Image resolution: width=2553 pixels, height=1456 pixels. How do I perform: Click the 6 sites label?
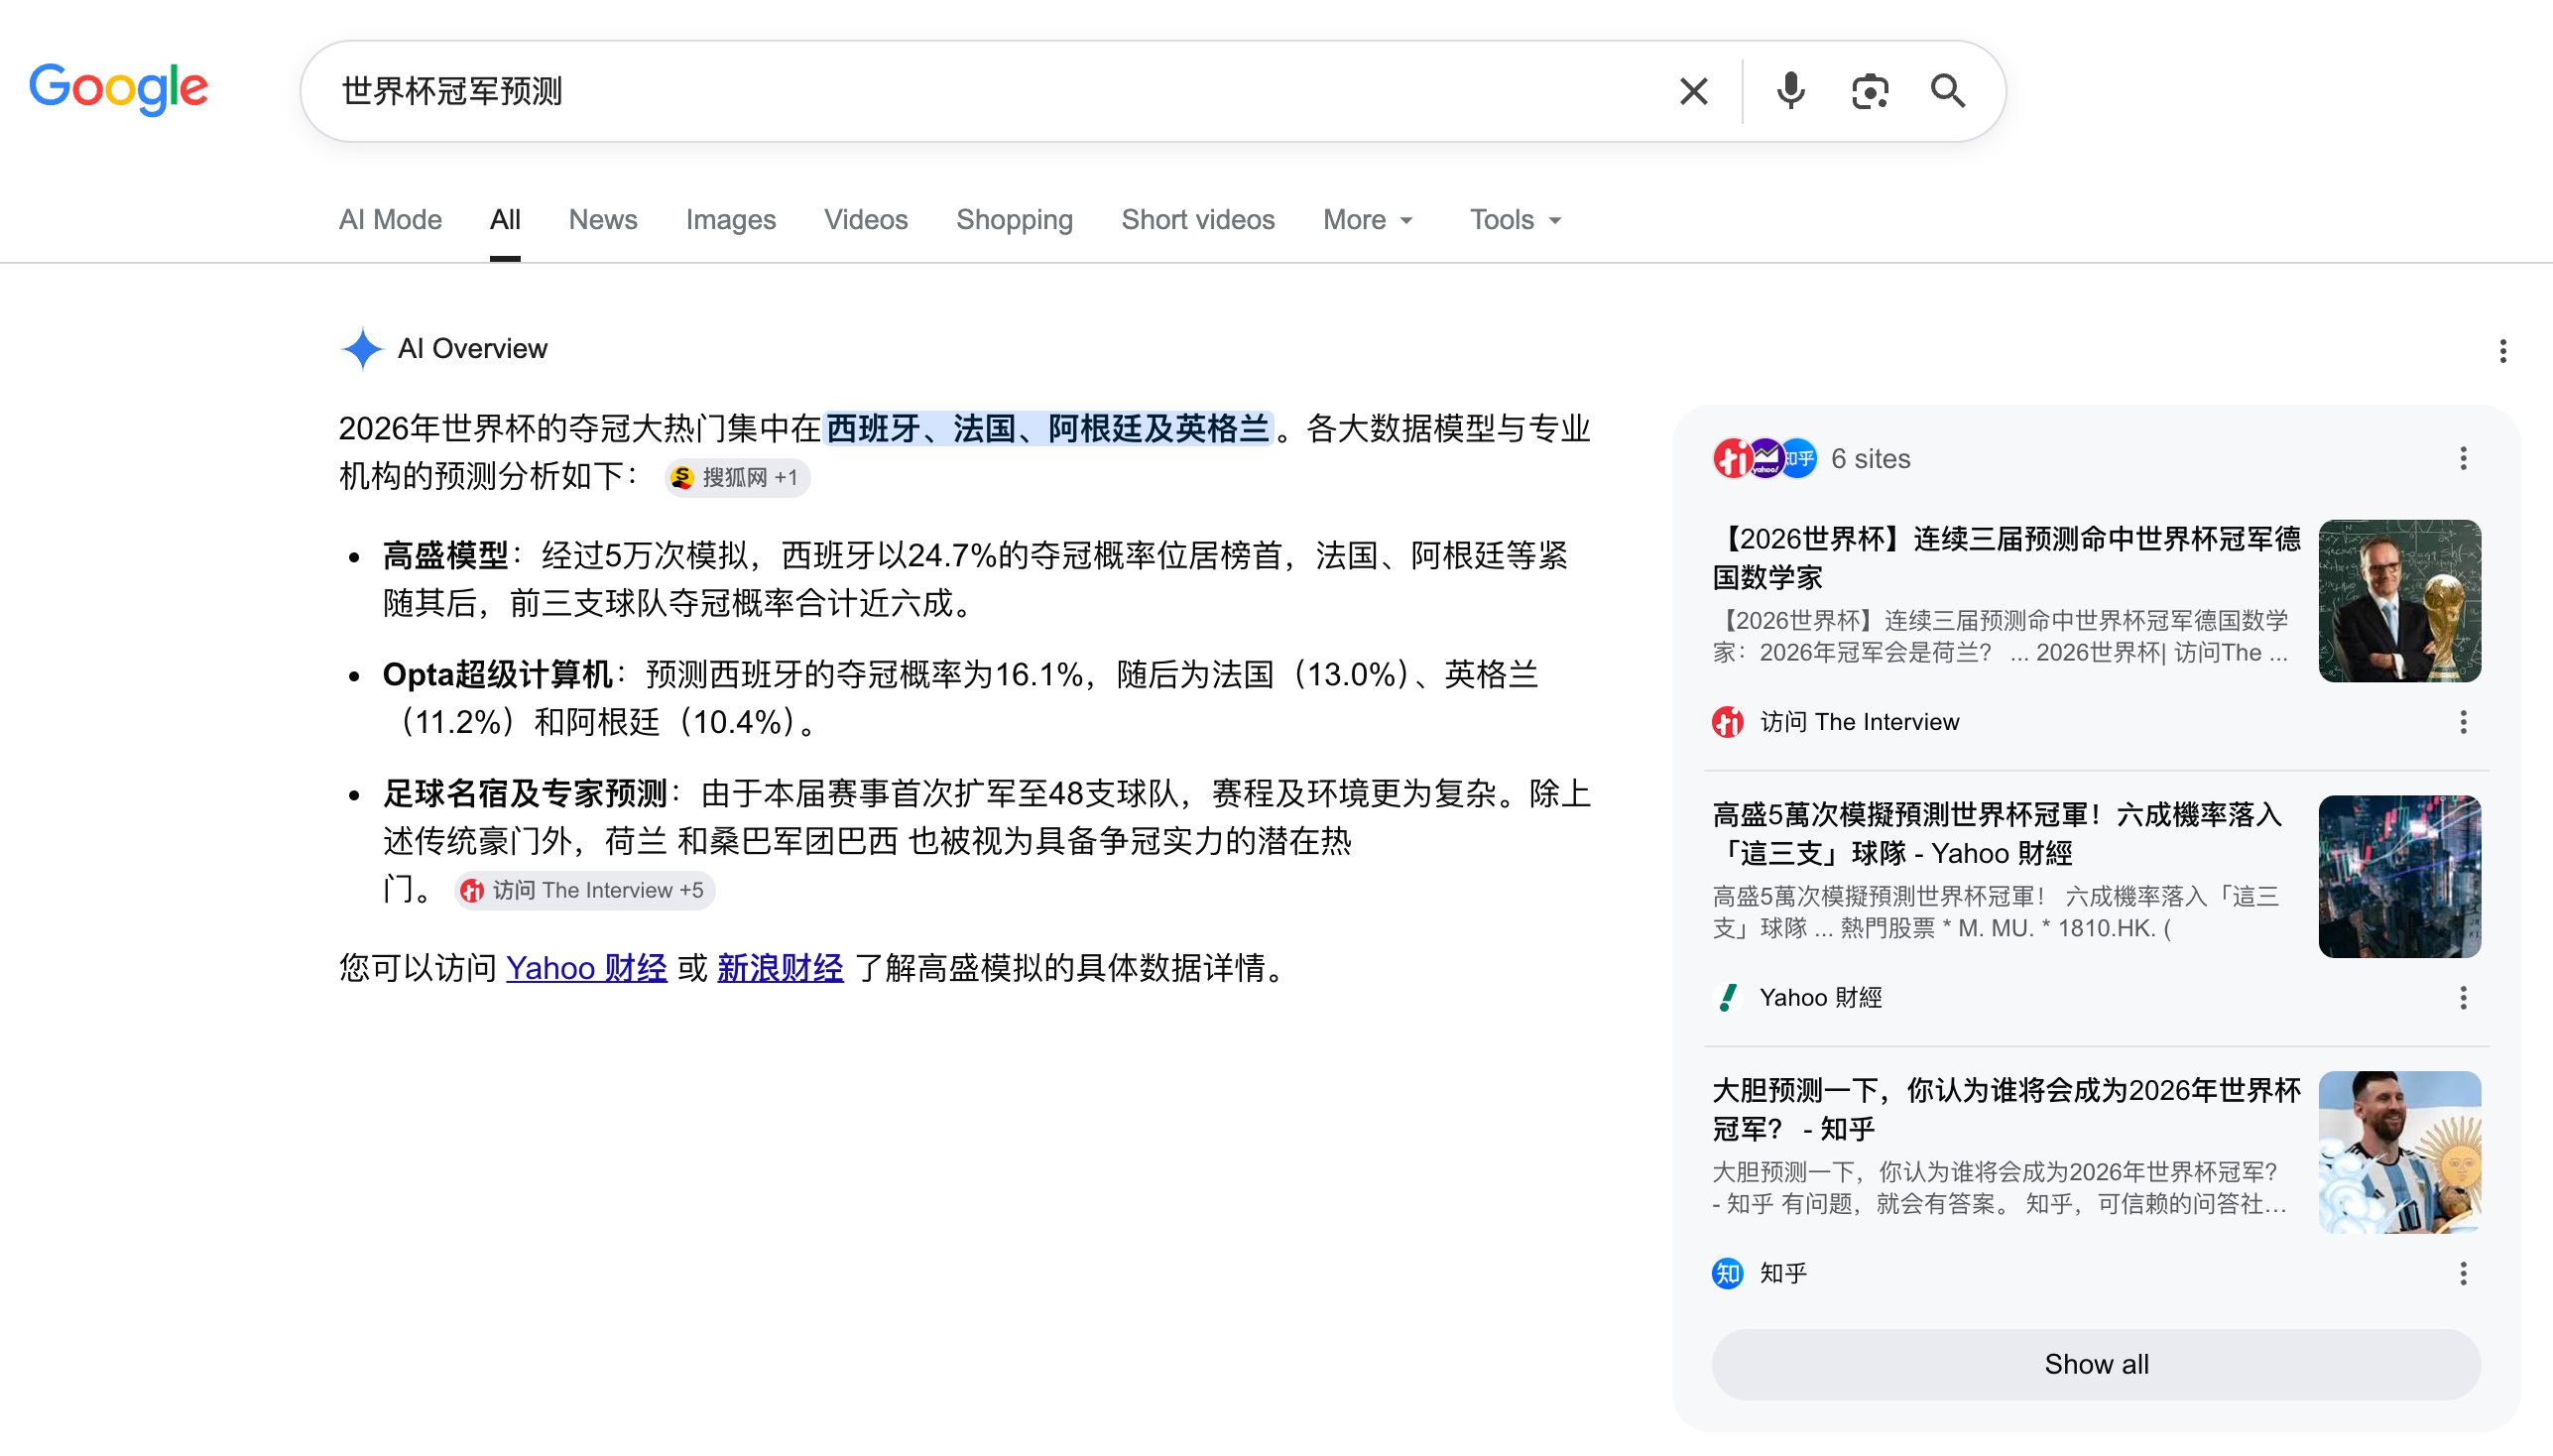click(x=1870, y=459)
